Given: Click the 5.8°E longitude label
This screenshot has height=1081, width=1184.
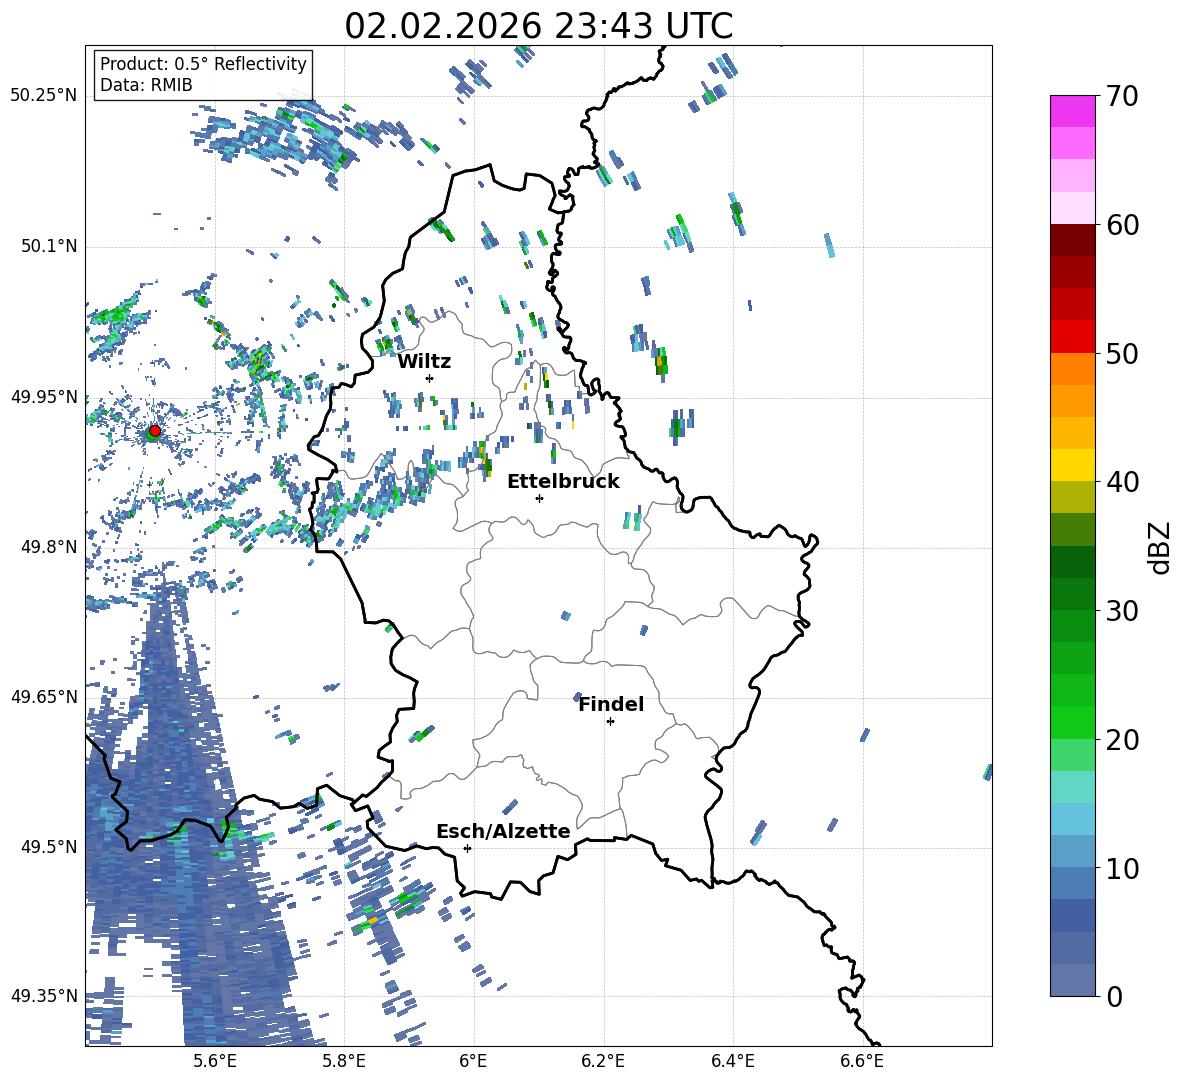Looking at the screenshot, I should tap(344, 1061).
